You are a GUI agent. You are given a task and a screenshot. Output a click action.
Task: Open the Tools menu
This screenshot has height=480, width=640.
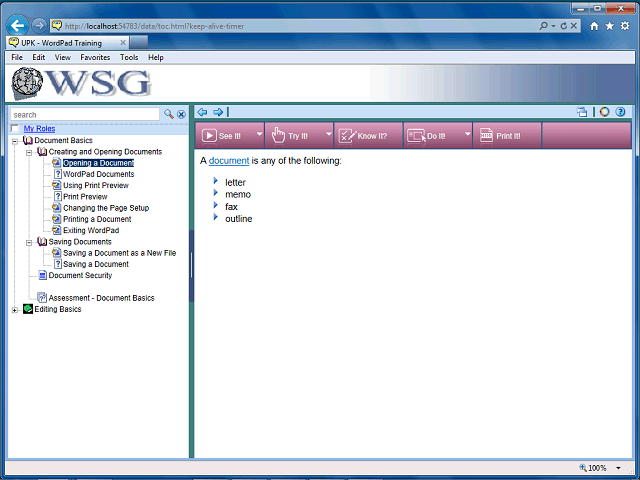coord(129,58)
